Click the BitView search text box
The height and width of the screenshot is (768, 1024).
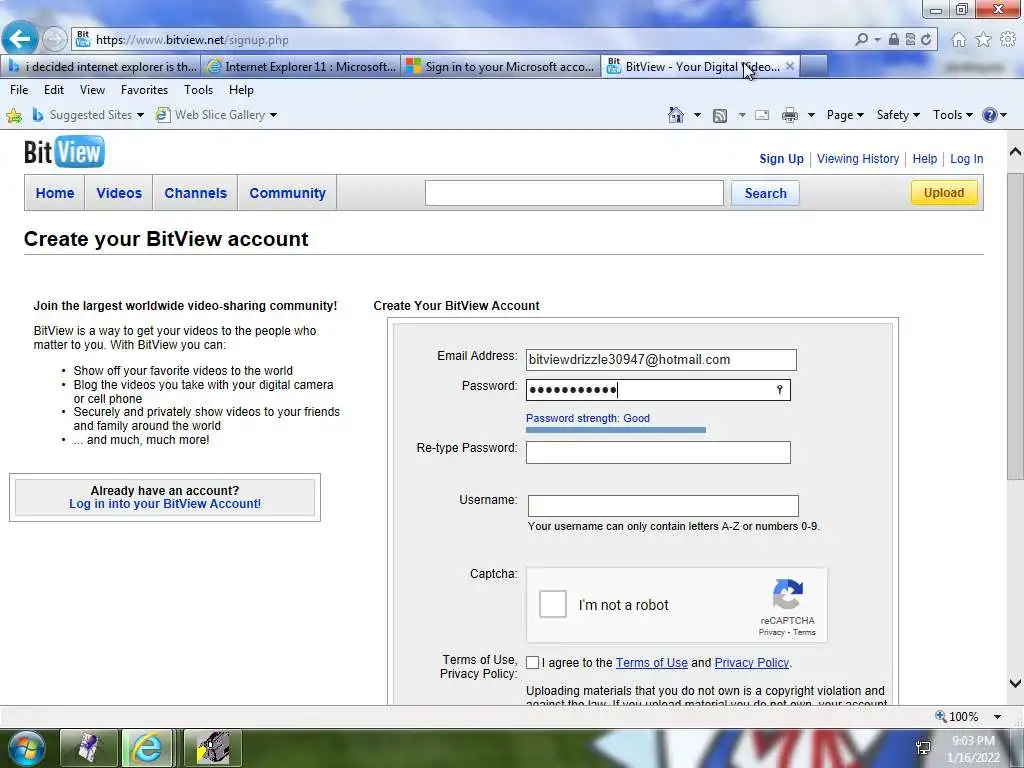[x=574, y=193]
